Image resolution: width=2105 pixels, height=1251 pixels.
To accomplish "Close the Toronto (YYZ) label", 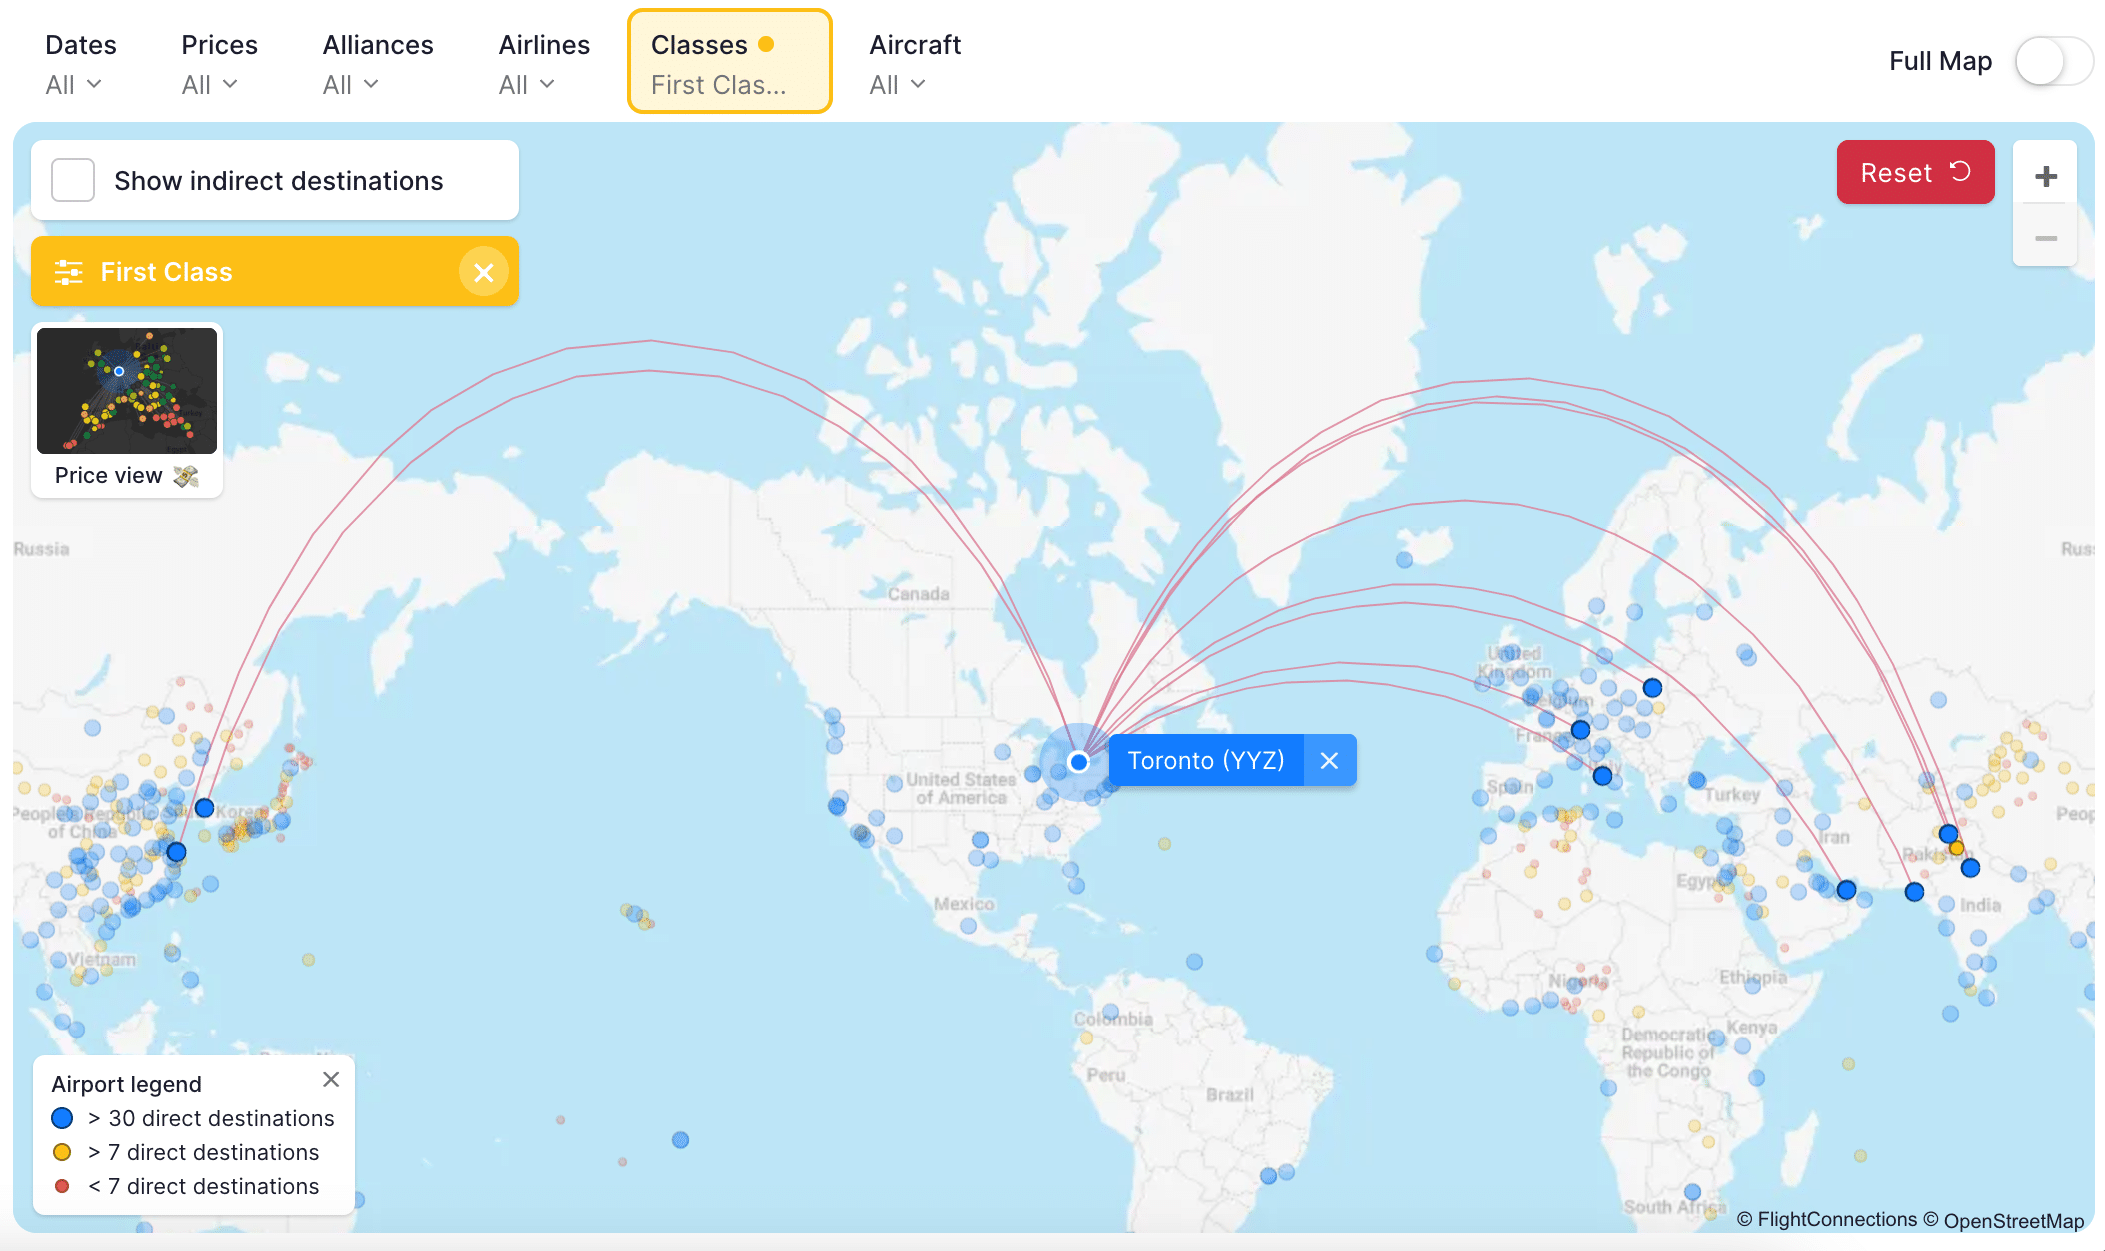I will [1329, 761].
